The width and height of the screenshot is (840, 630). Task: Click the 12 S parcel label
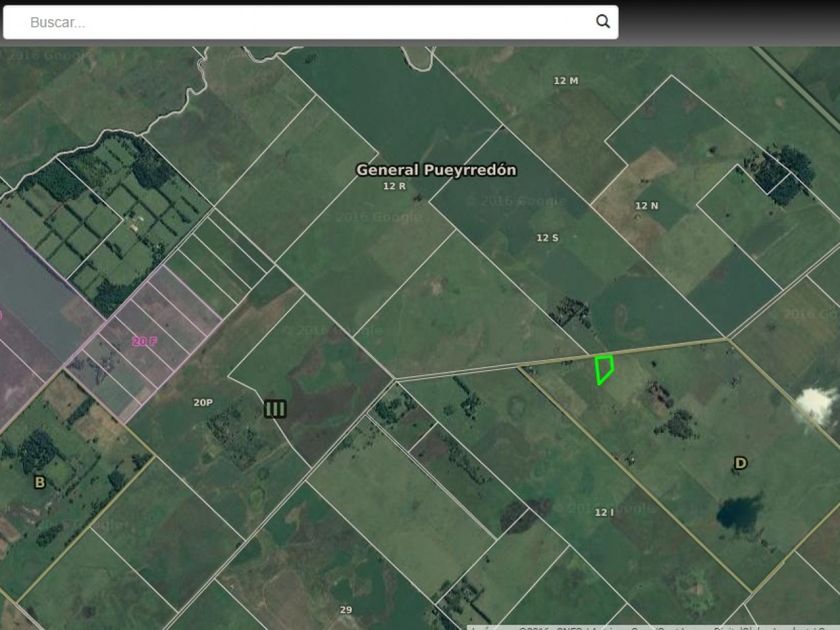click(547, 237)
